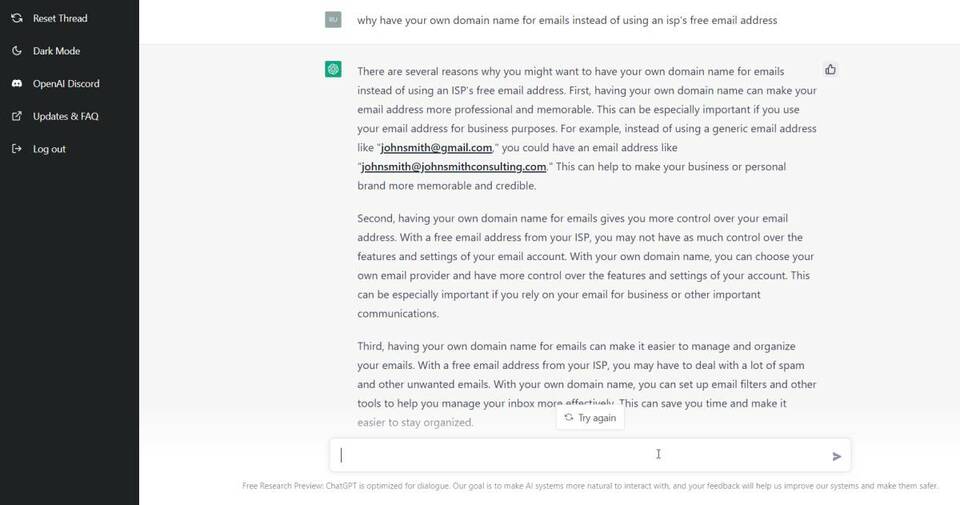
Task: Open the OpenAI Discord sidebar label
Action: coord(66,84)
